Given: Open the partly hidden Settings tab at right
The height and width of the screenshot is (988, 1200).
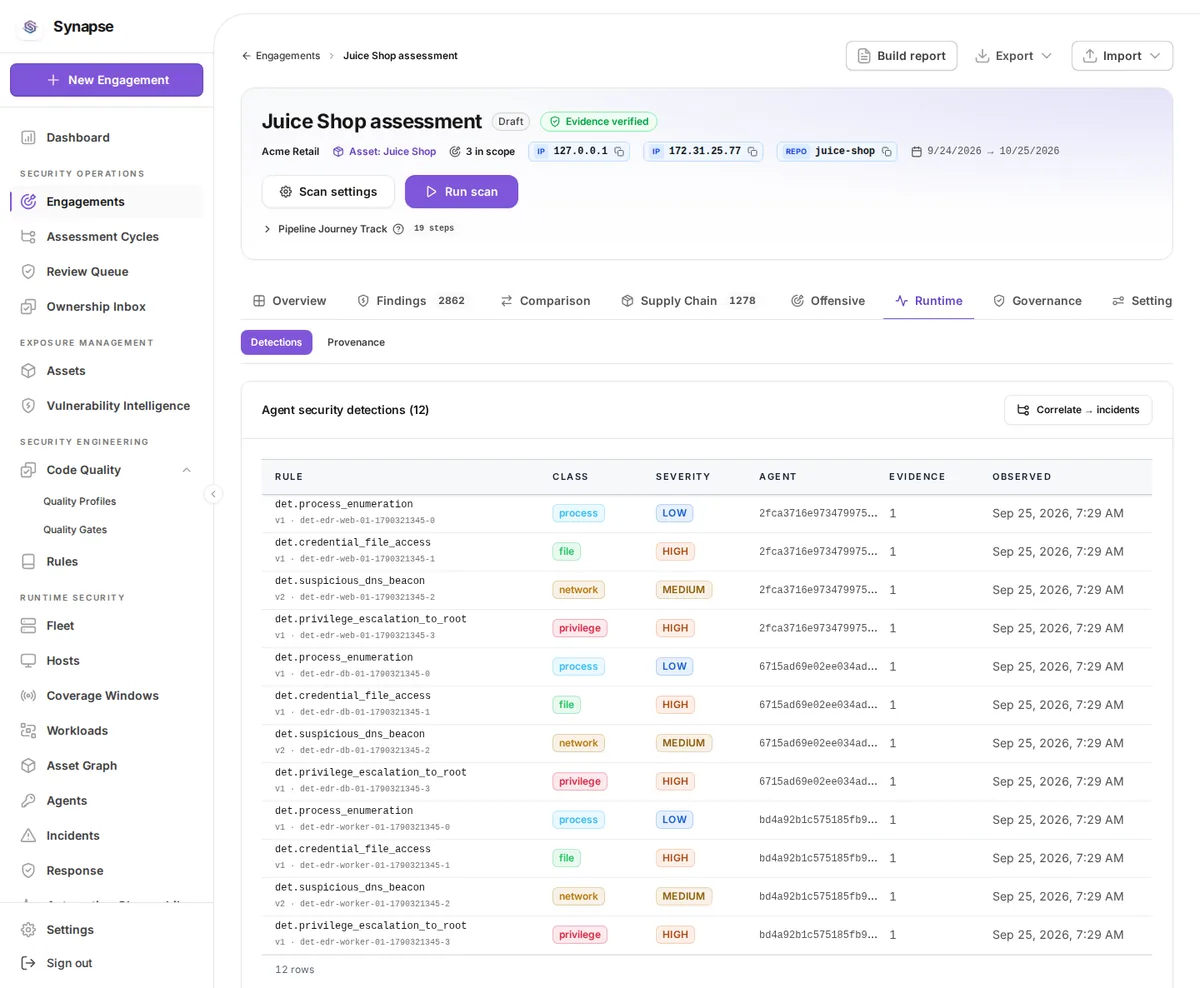Looking at the screenshot, I should pos(1142,301).
